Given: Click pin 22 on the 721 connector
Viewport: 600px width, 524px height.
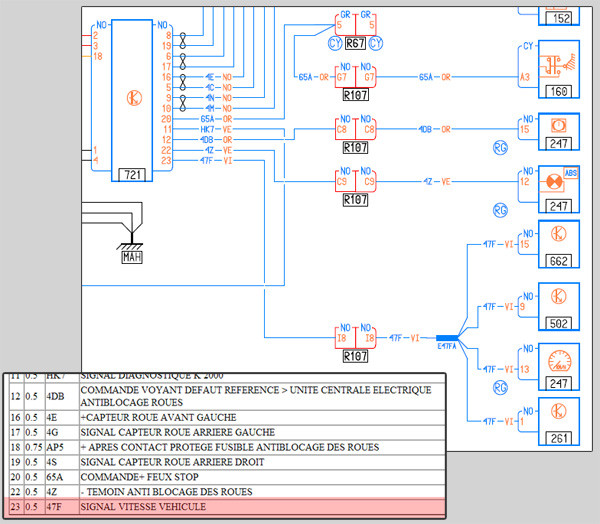Looking at the screenshot, I should [x=166, y=150].
